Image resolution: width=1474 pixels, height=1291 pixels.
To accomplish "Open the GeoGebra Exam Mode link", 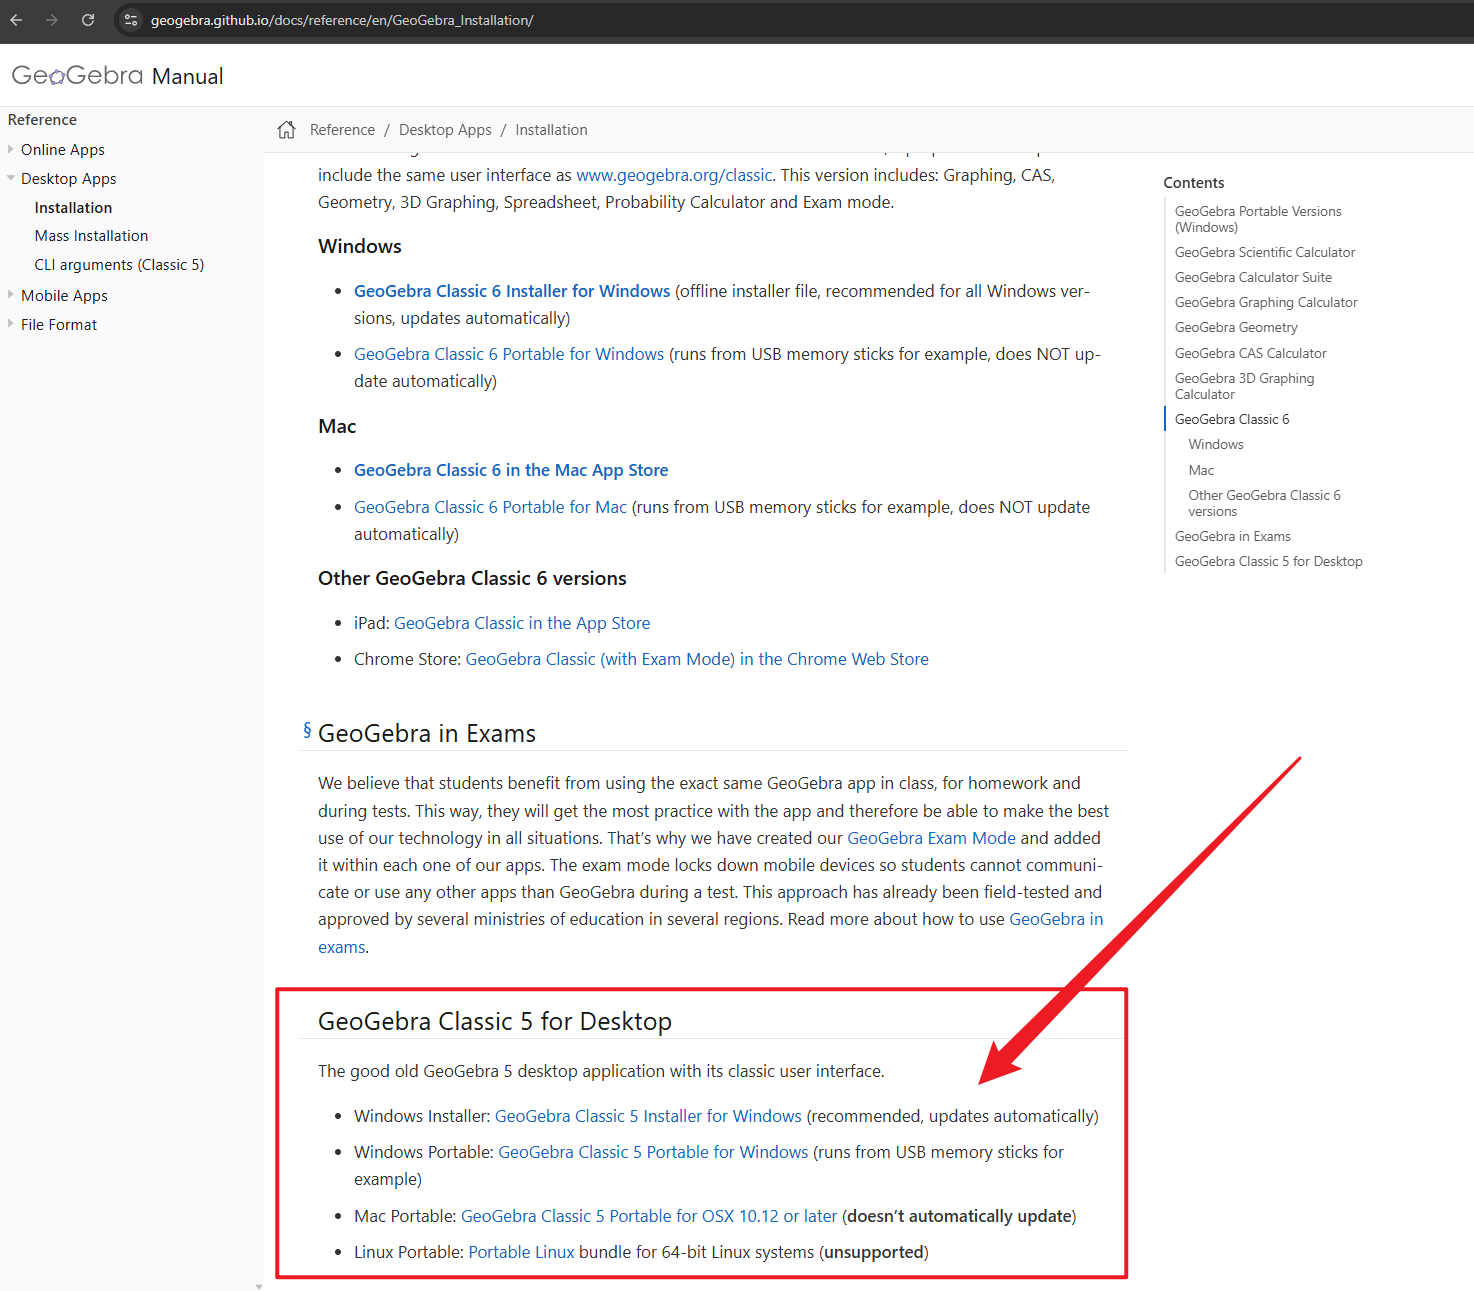I will pyautogui.click(x=931, y=838).
